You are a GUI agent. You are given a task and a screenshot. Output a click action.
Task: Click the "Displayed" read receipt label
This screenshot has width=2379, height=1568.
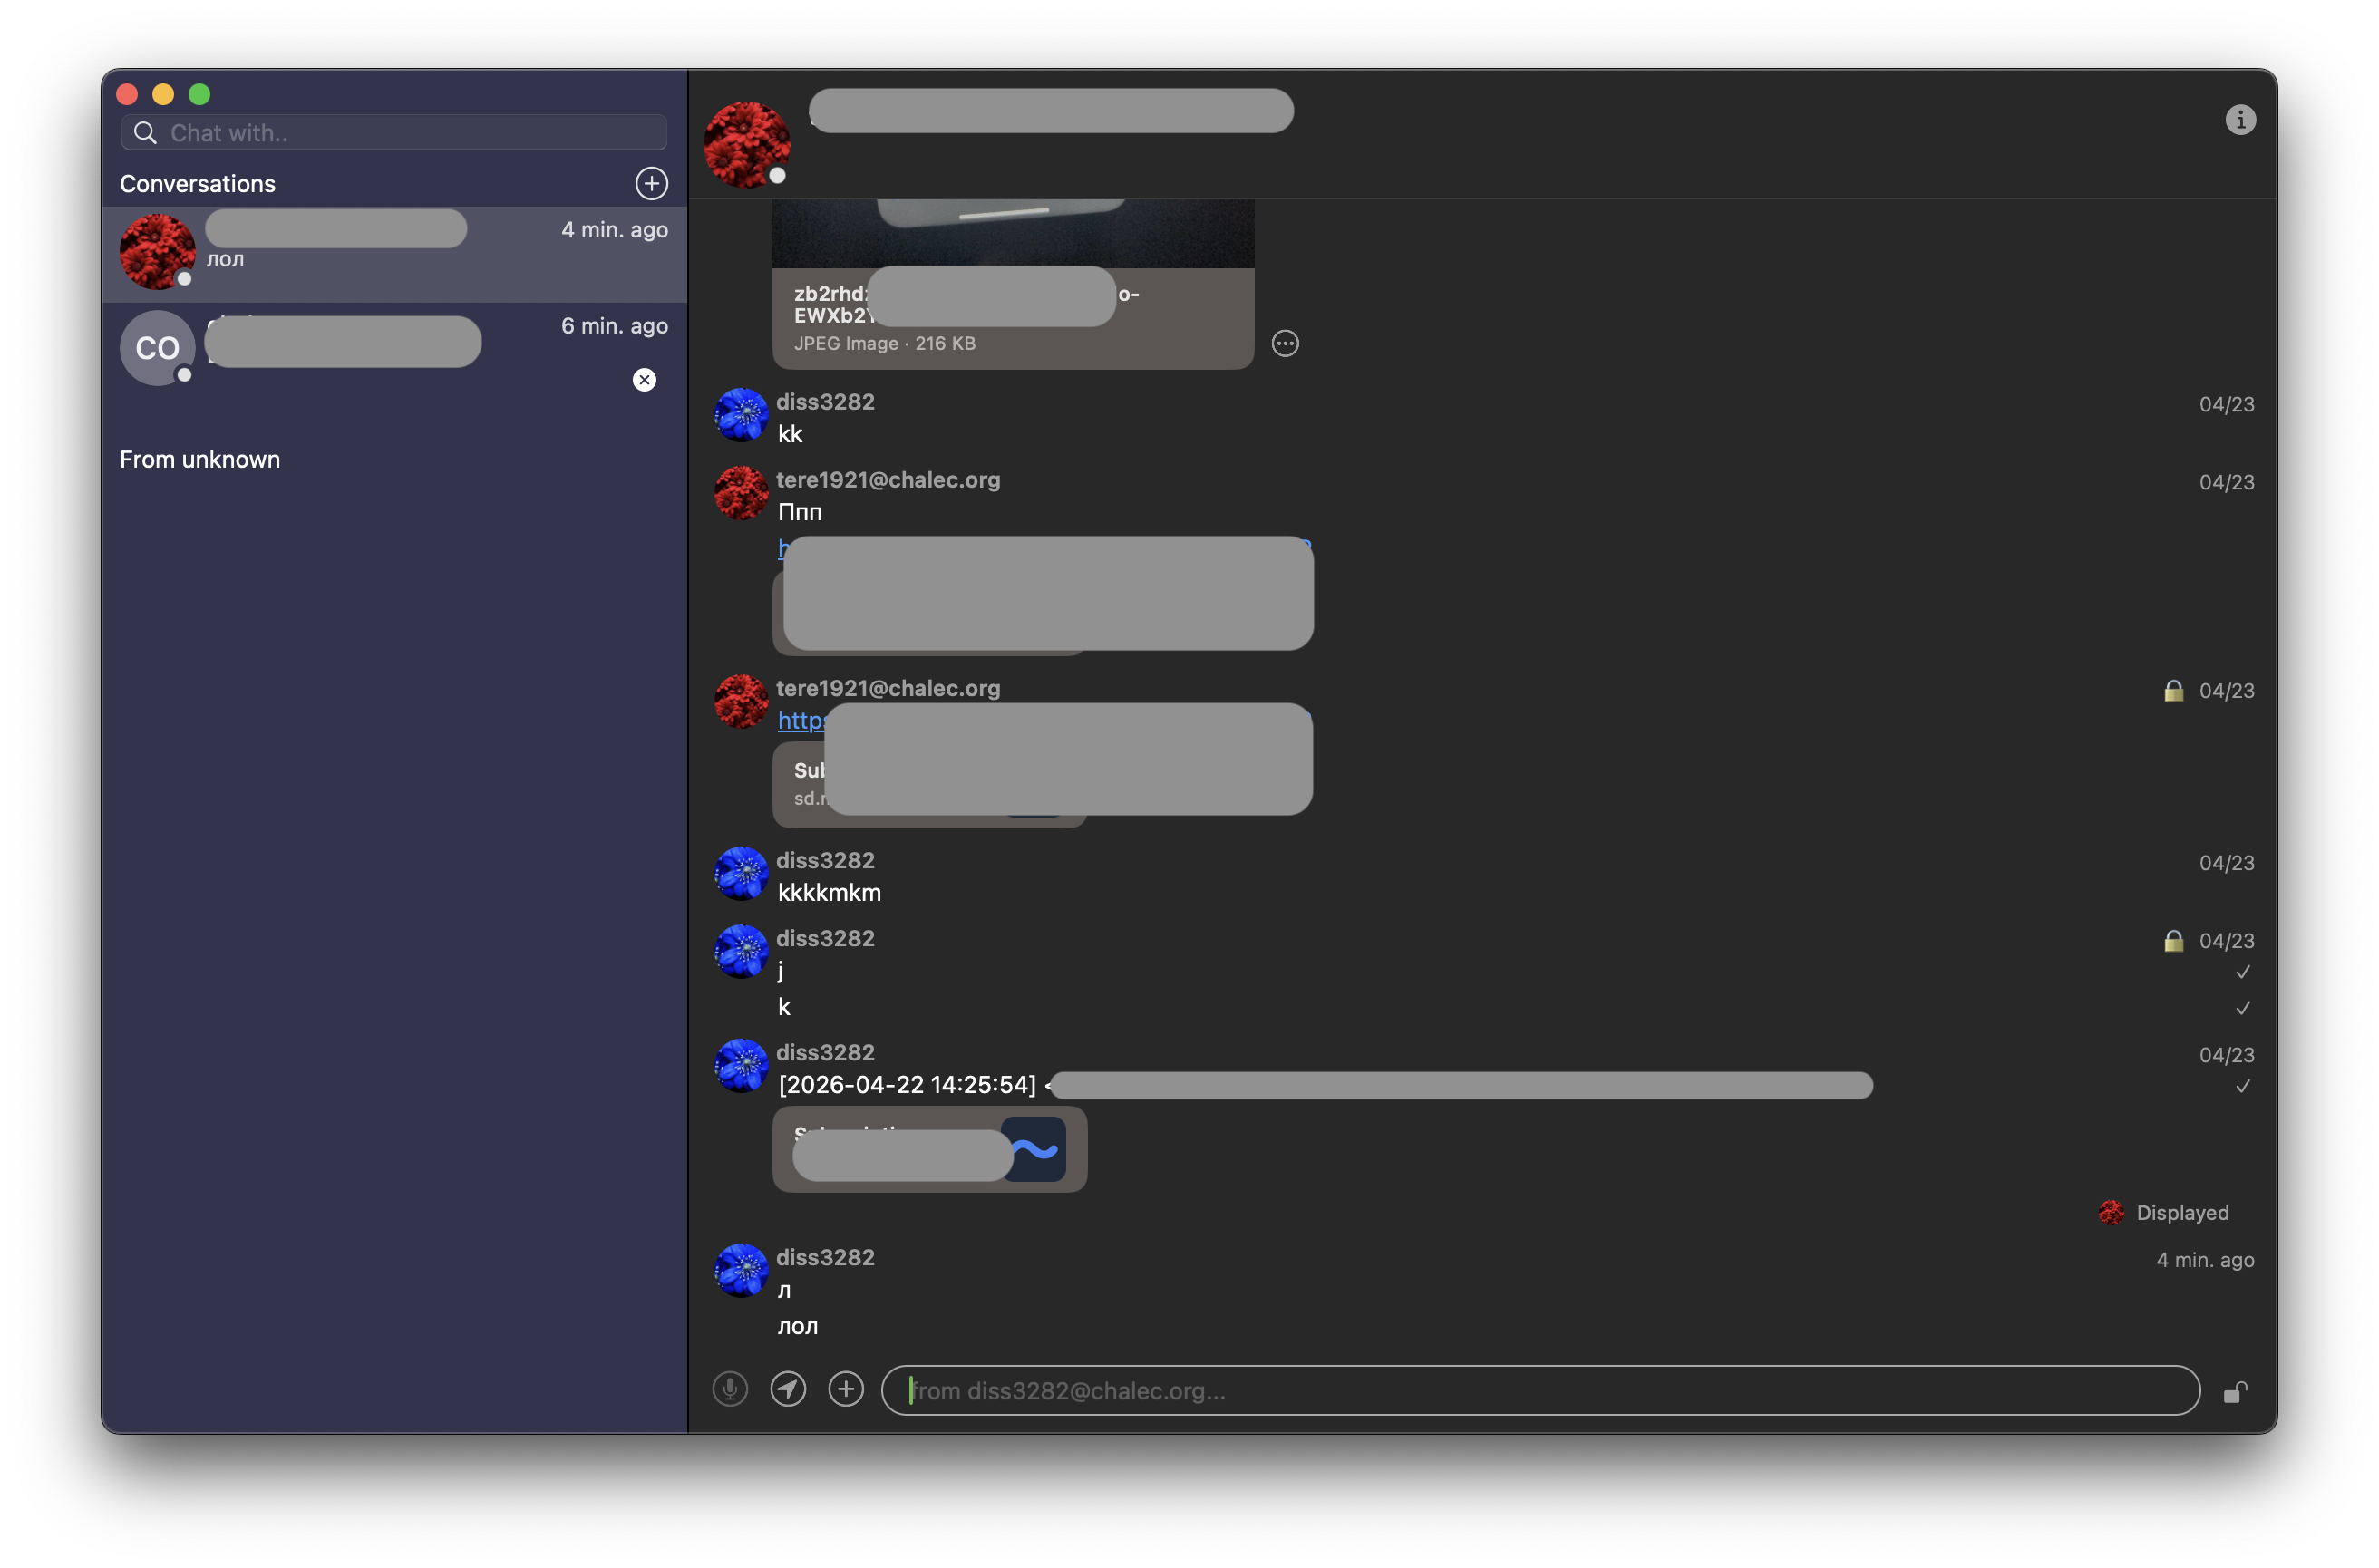coord(2182,1213)
